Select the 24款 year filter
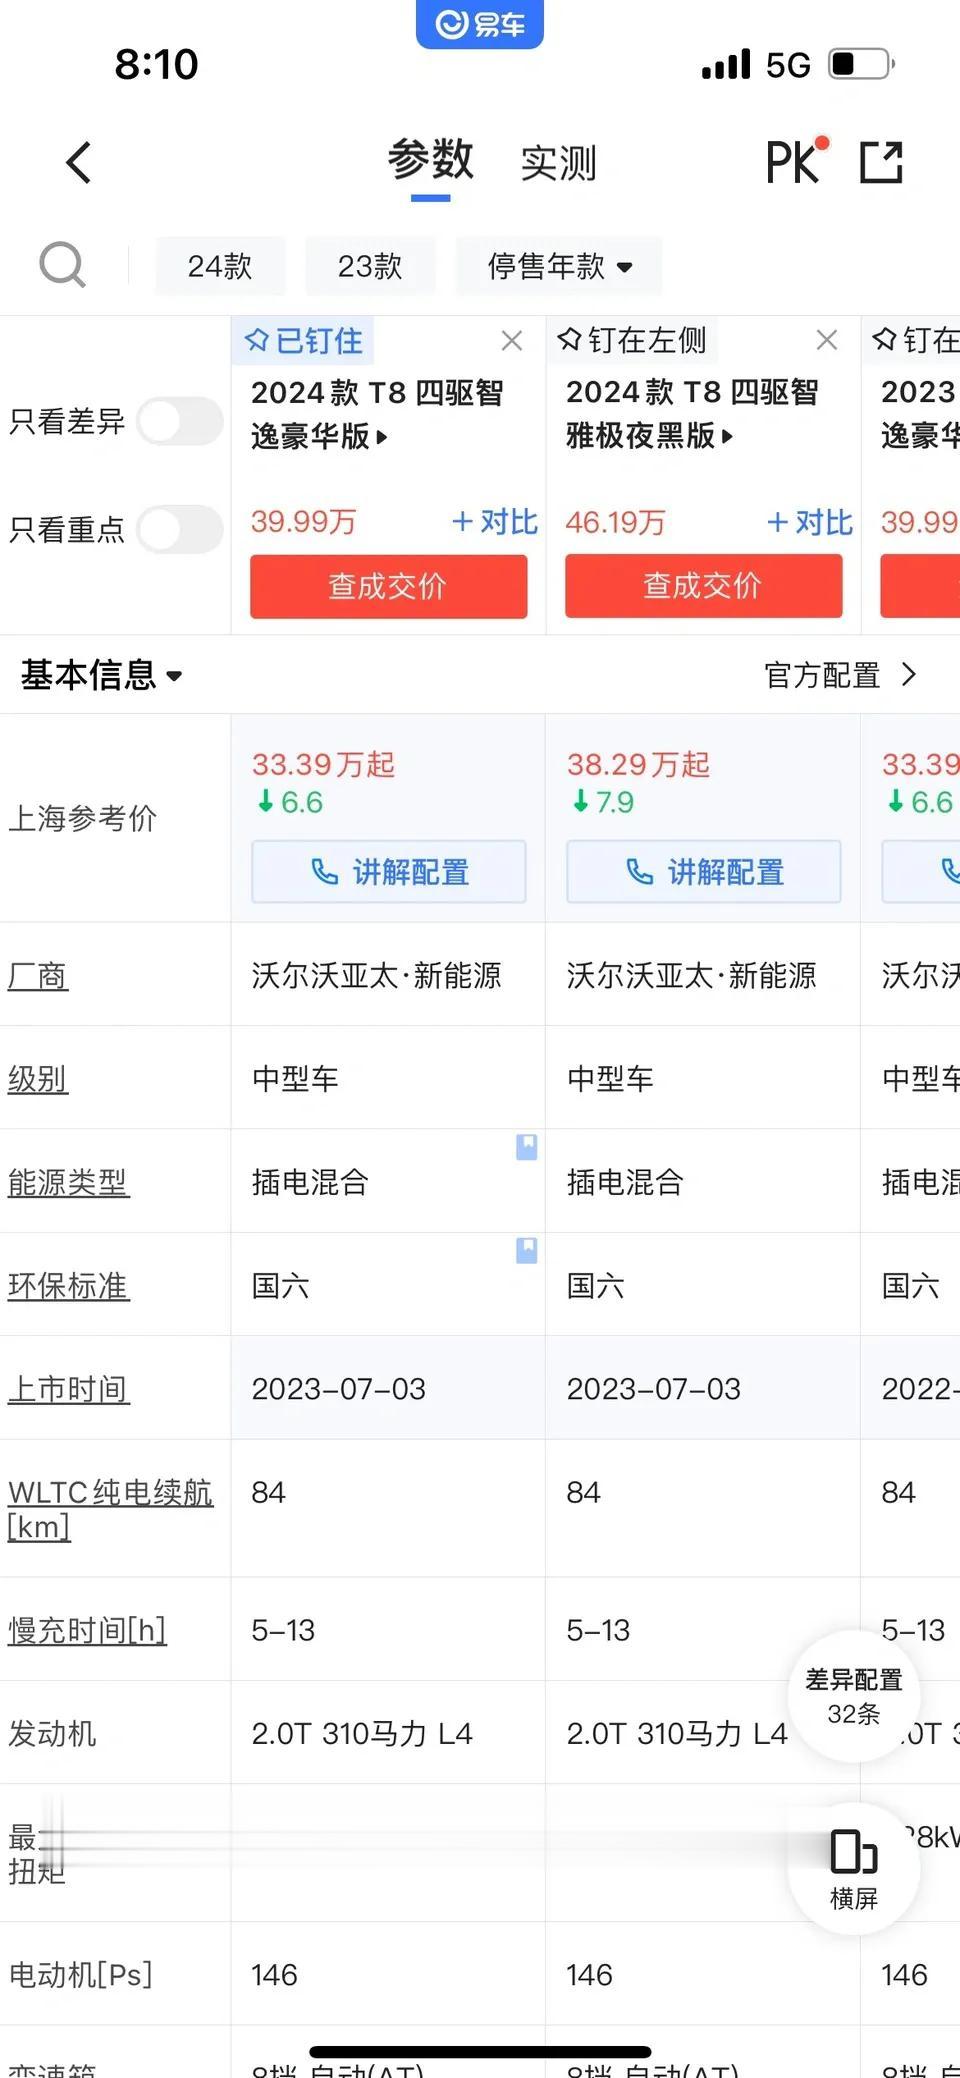Image resolution: width=960 pixels, height=2078 pixels. coord(220,266)
